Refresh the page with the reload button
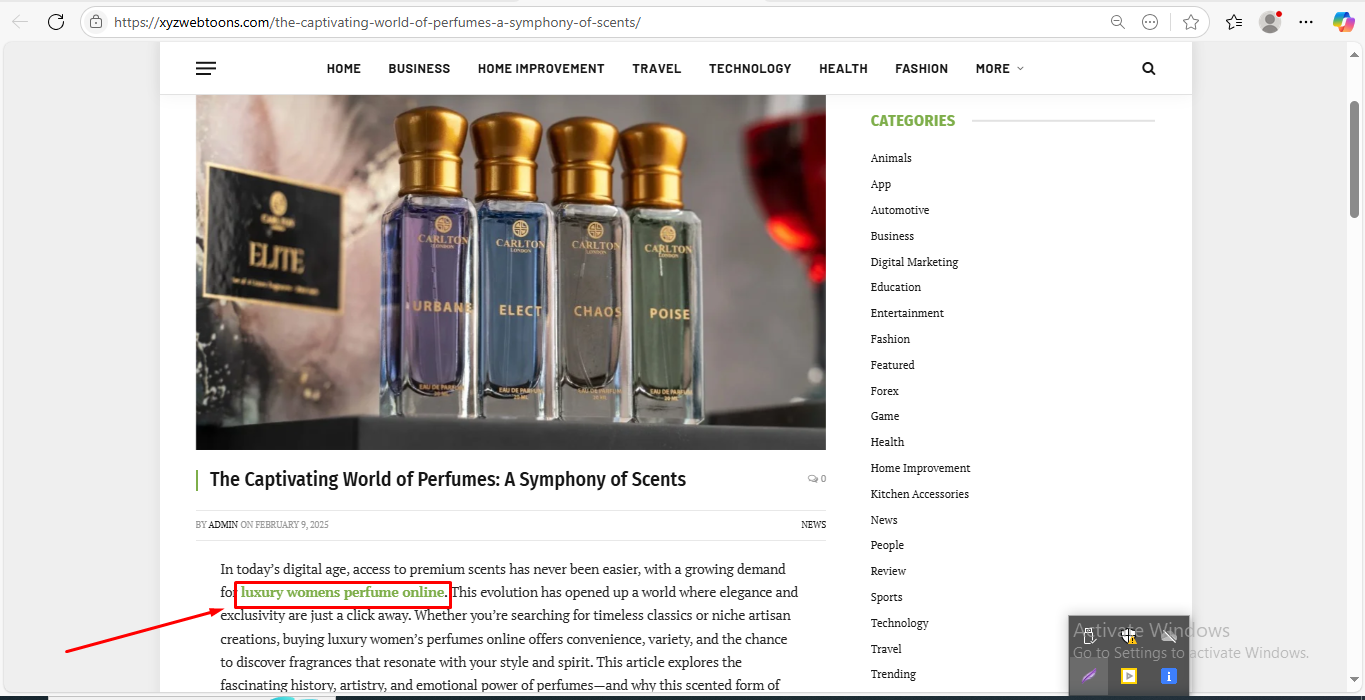The width and height of the screenshot is (1365, 700). (56, 22)
